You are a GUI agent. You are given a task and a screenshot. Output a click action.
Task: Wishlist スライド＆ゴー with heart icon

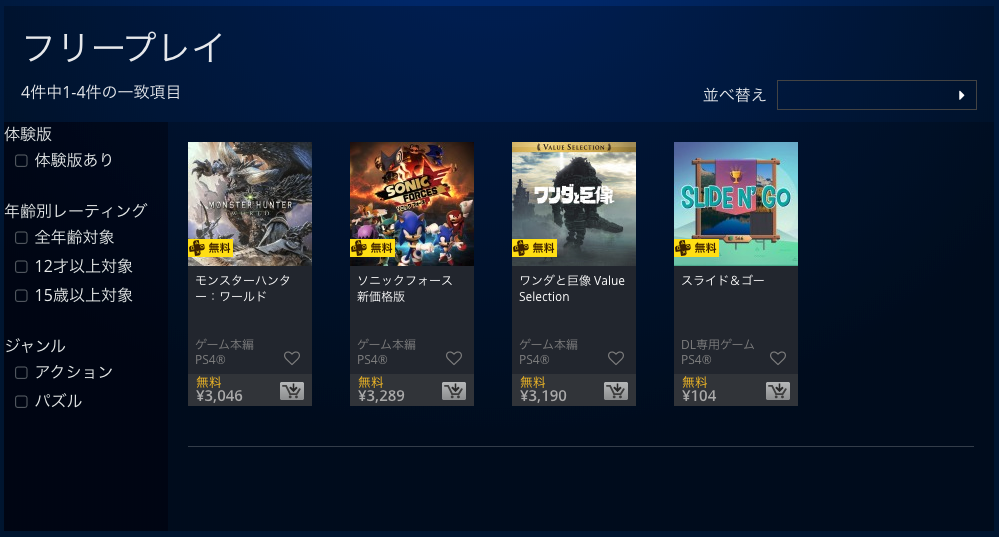(x=777, y=358)
